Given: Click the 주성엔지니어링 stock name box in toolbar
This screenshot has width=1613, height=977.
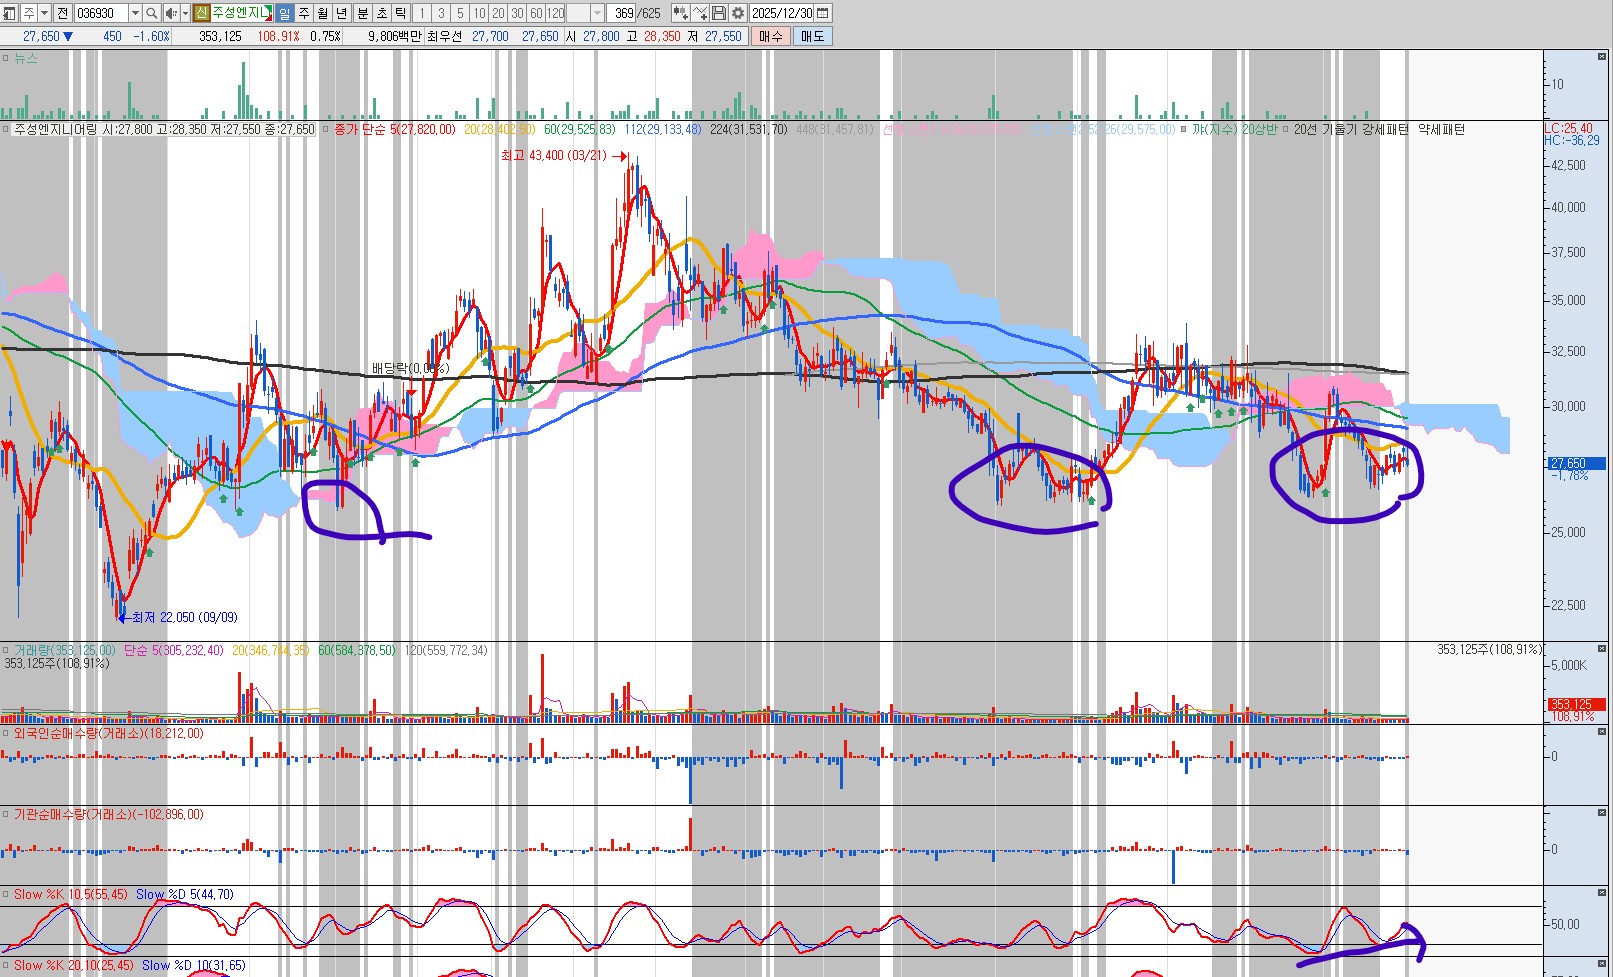Looking at the screenshot, I should [x=240, y=13].
